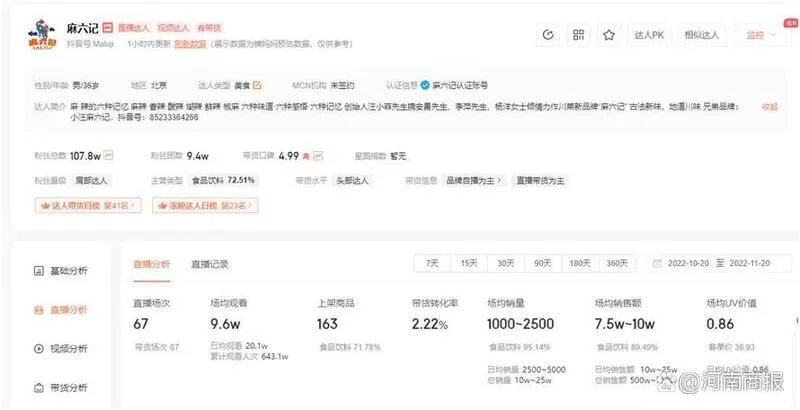
Task: Open the QR code icon button
Action: pos(579,35)
